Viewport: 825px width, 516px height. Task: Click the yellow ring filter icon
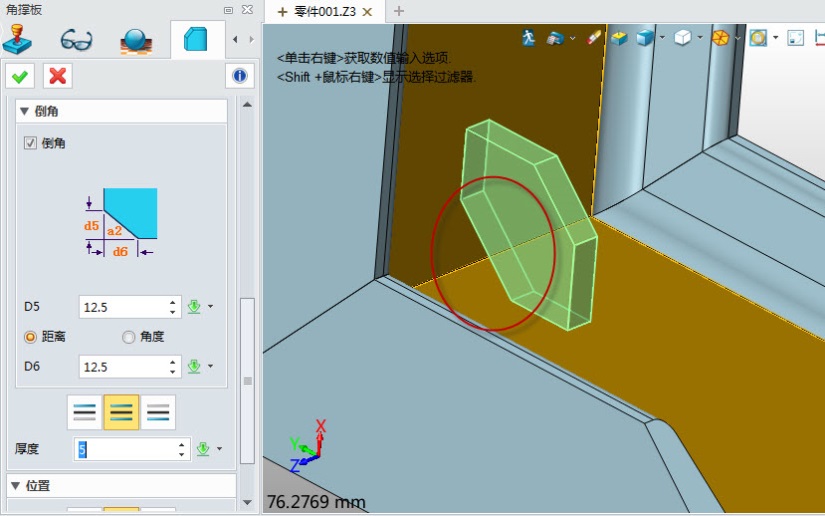click(758, 38)
